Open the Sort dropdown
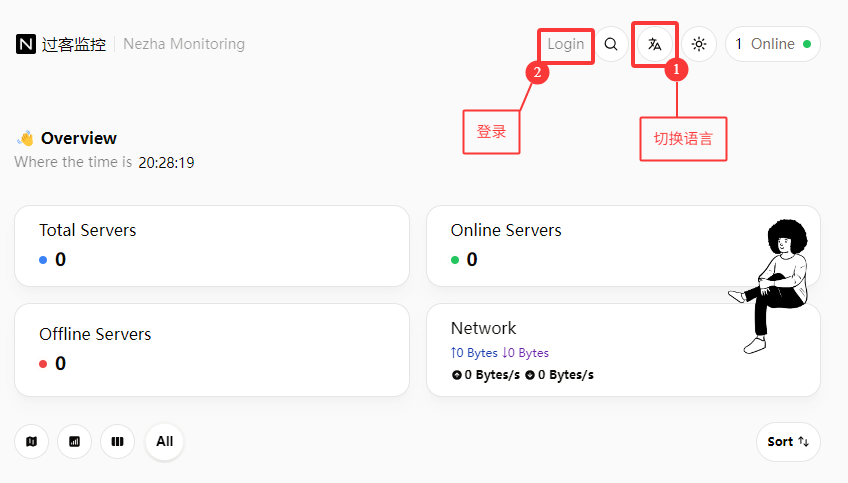Viewport: 848px width, 483px height. [x=788, y=441]
